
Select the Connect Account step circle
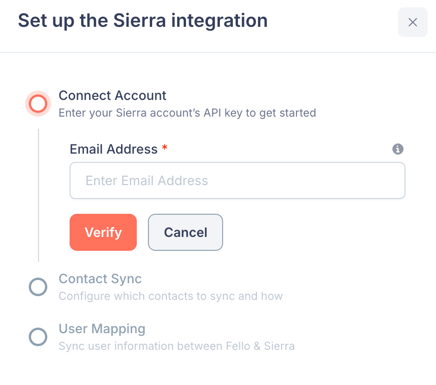click(38, 103)
